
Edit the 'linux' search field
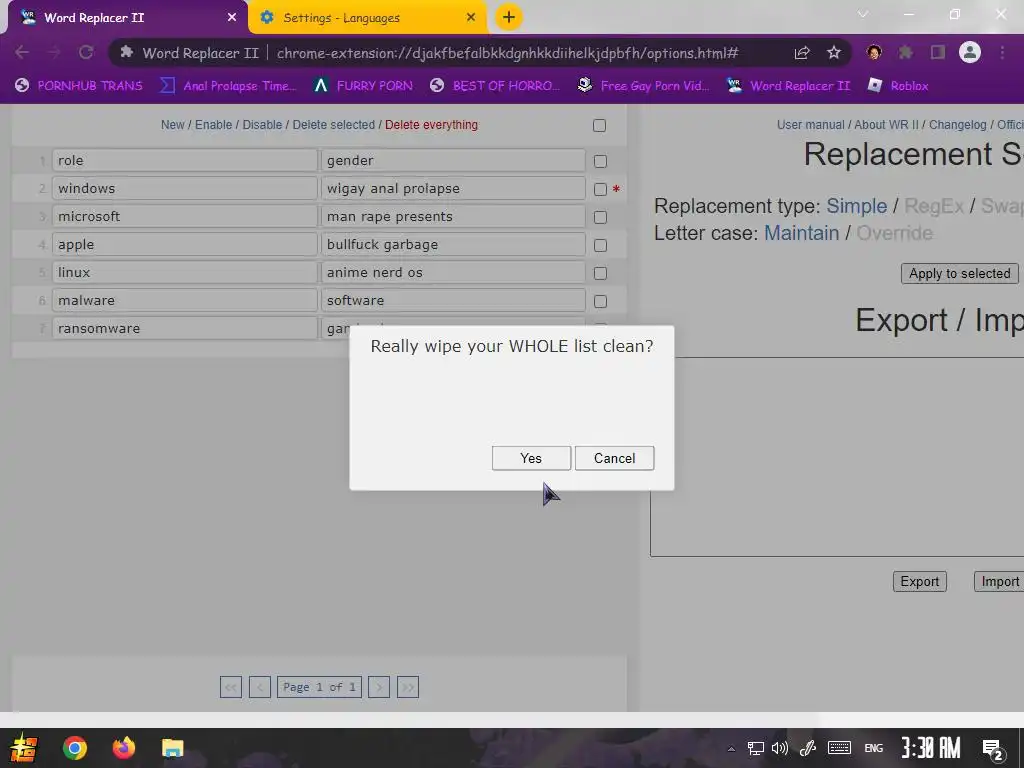tap(185, 272)
